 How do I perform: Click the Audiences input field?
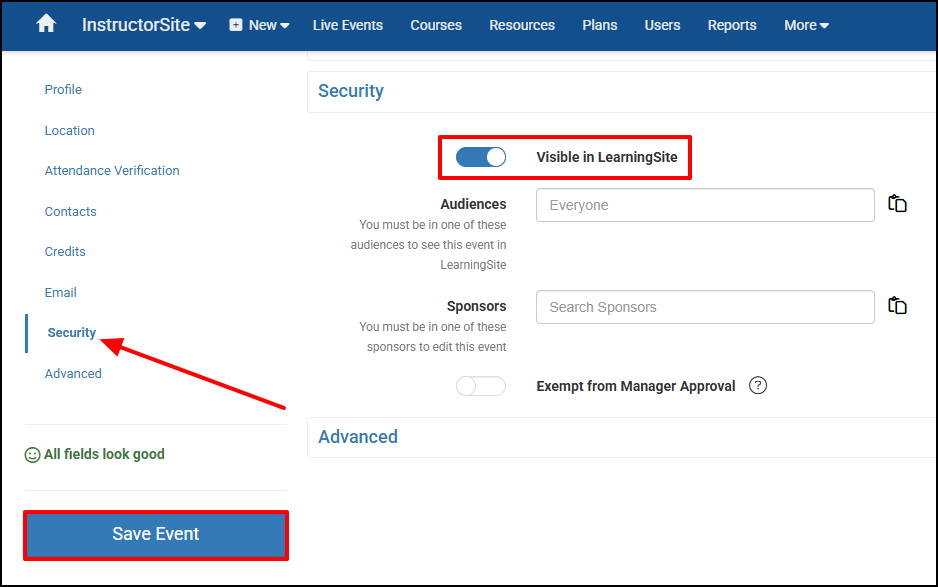click(x=705, y=205)
